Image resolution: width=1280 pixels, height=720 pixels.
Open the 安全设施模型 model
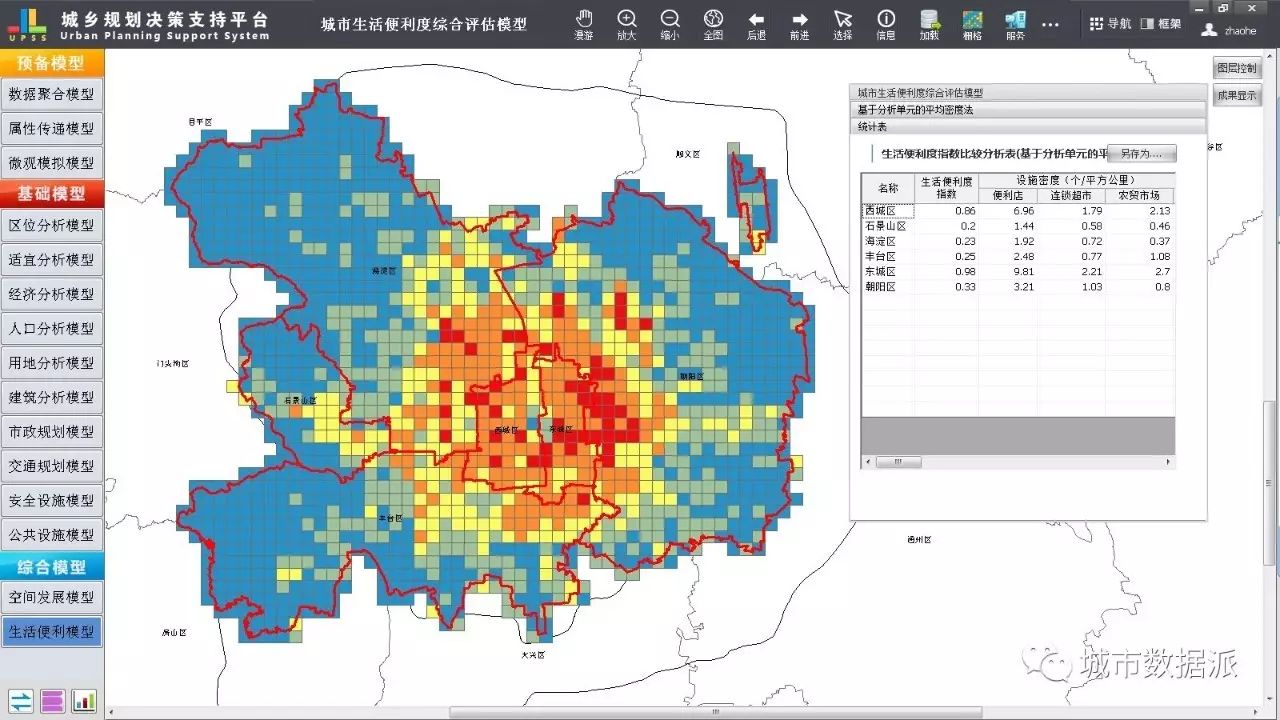(x=52, y=500)
